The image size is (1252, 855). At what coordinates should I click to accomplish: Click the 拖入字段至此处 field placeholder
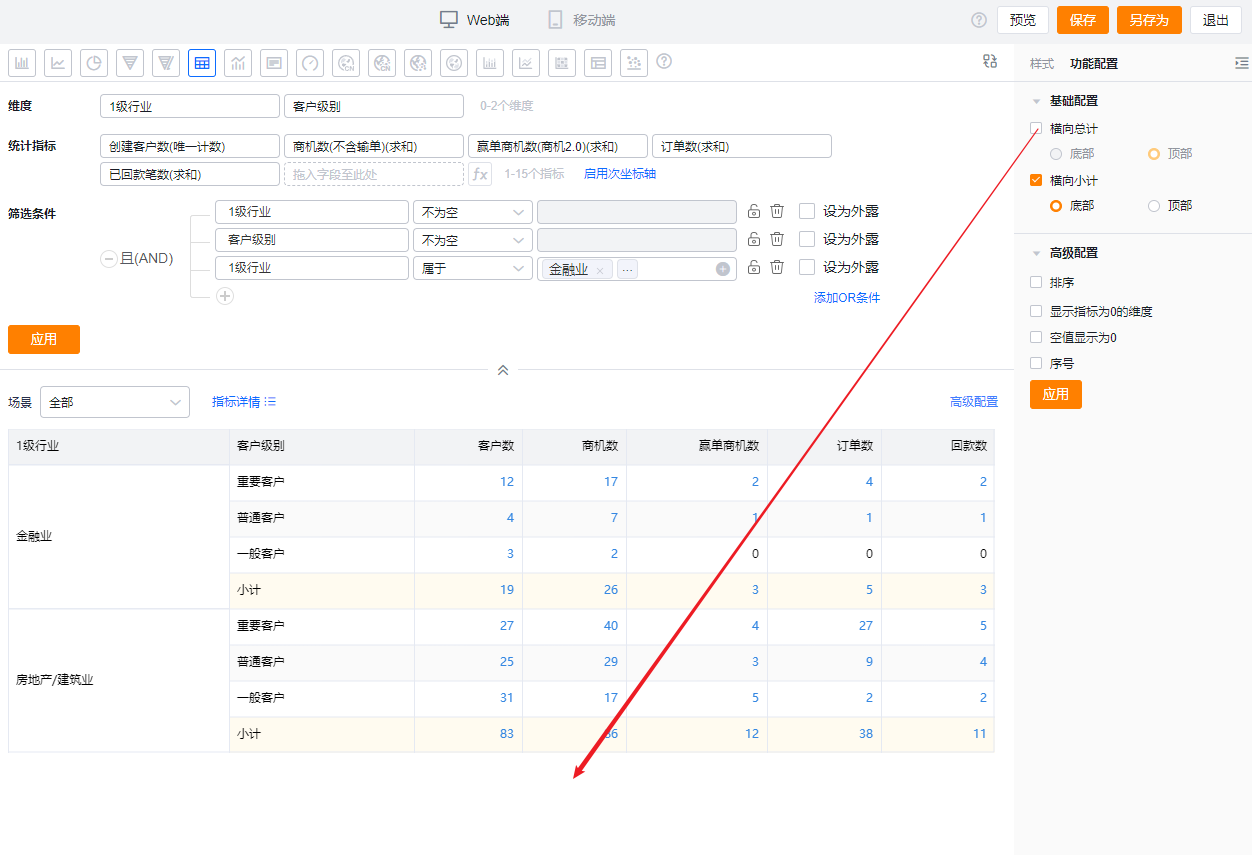pos(372,174)
